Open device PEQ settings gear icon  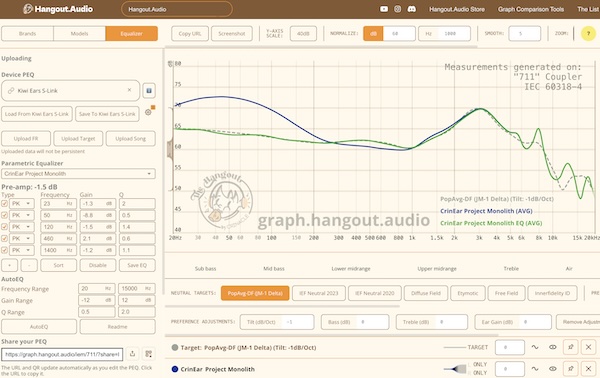point(148,112)
